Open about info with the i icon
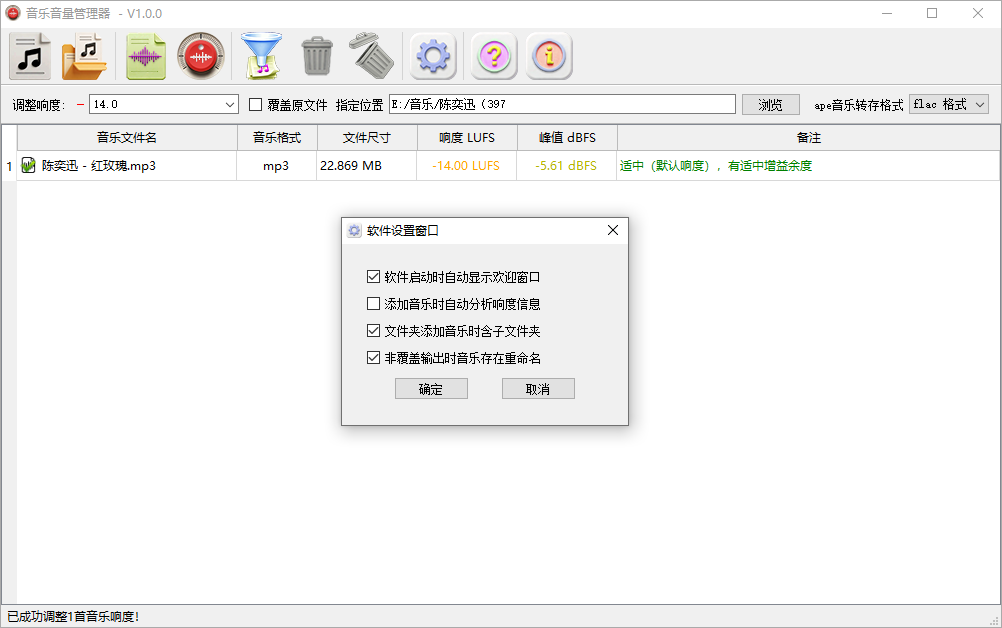1002x628 pixels. [x=549, y=56]
